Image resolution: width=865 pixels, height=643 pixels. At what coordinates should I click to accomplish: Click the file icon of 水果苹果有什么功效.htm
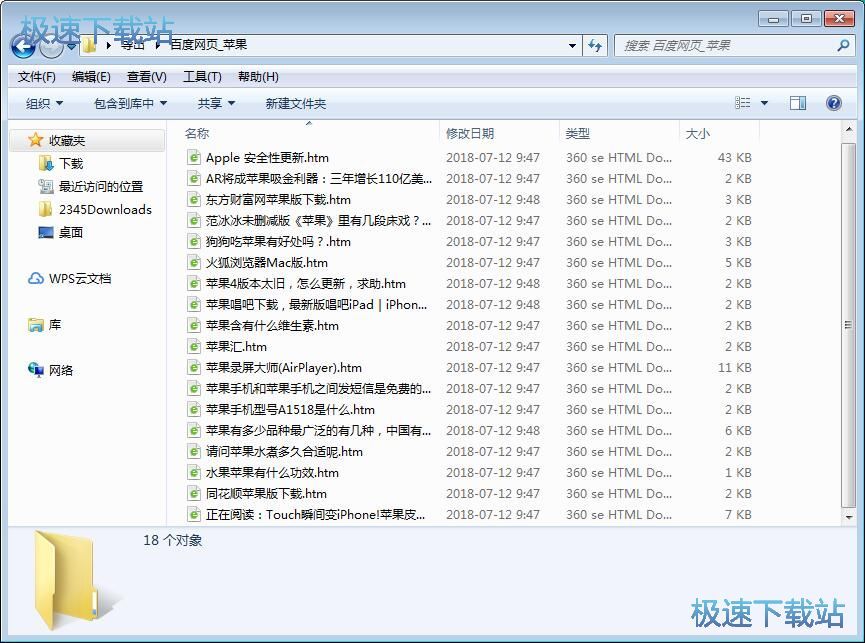tap(193, 473)
